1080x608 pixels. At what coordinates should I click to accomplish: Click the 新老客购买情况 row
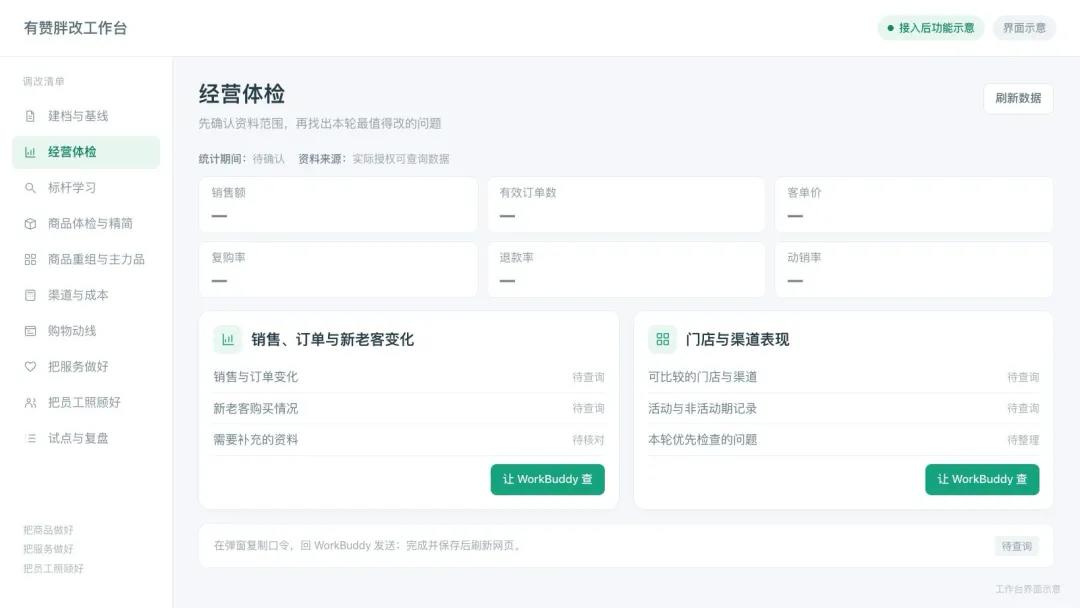point(409,408)
